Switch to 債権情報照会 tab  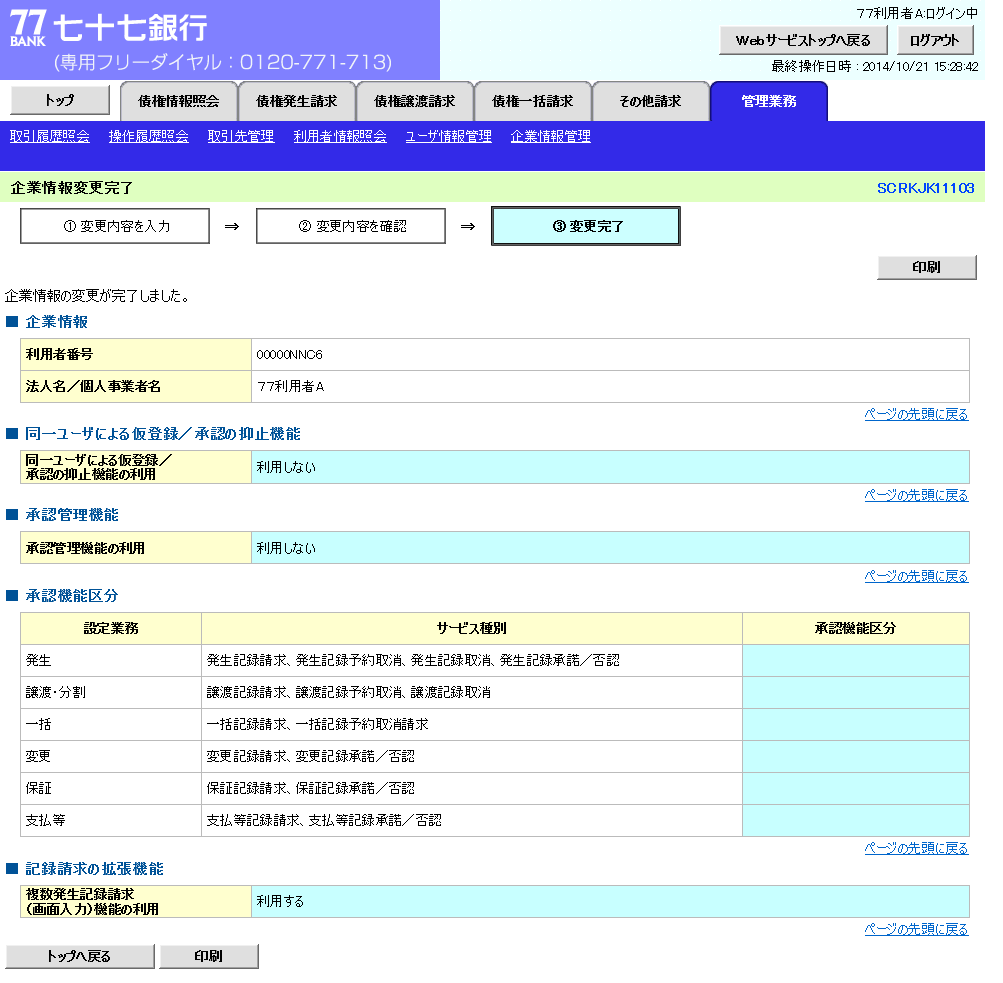tap(178, 101)
